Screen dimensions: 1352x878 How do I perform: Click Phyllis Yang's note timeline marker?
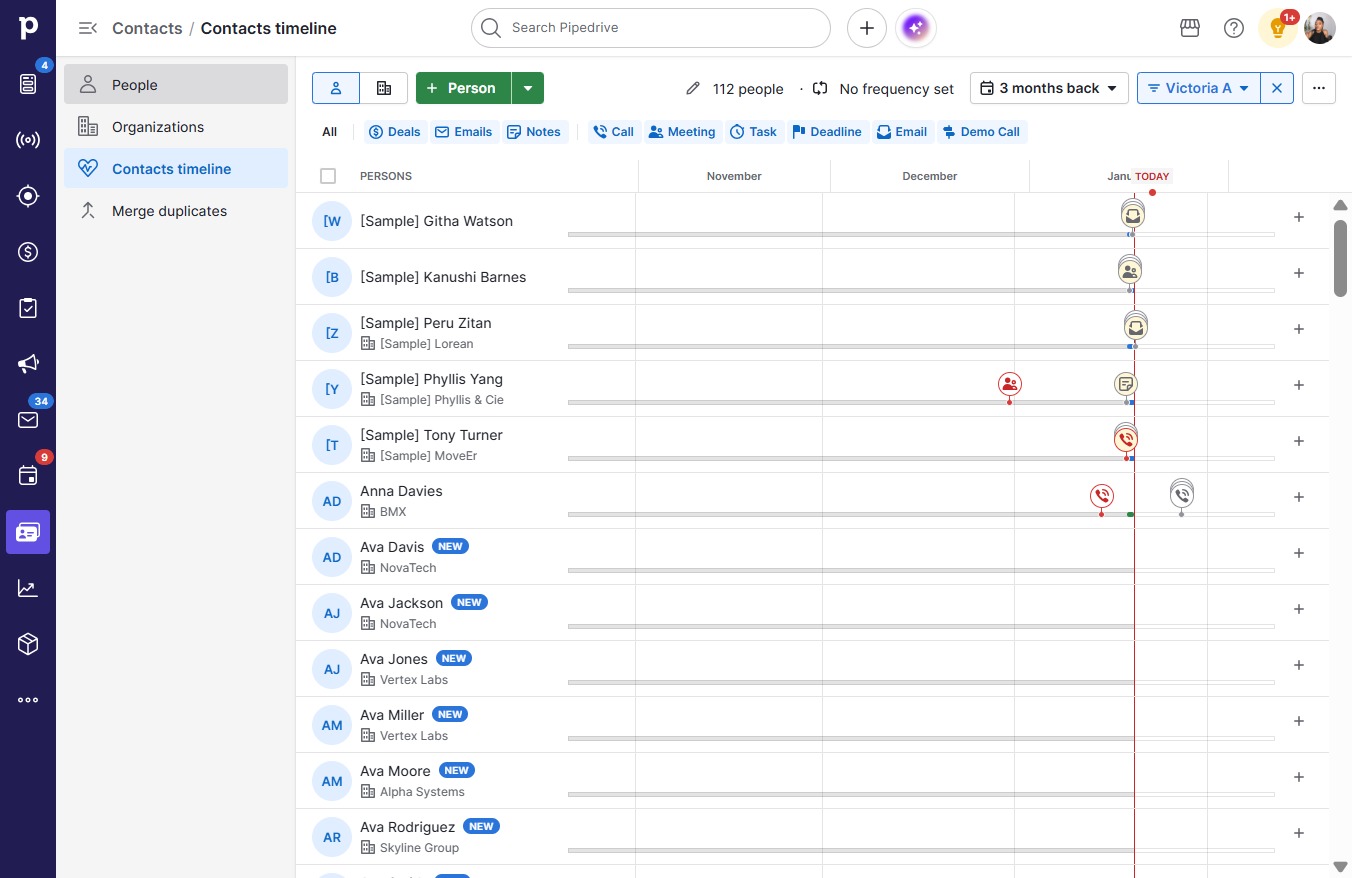tap(1126, 383)
